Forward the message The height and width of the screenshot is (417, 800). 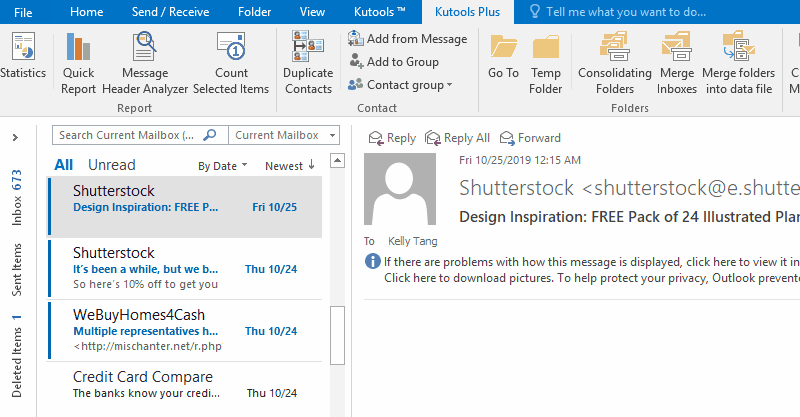point(530,138)
